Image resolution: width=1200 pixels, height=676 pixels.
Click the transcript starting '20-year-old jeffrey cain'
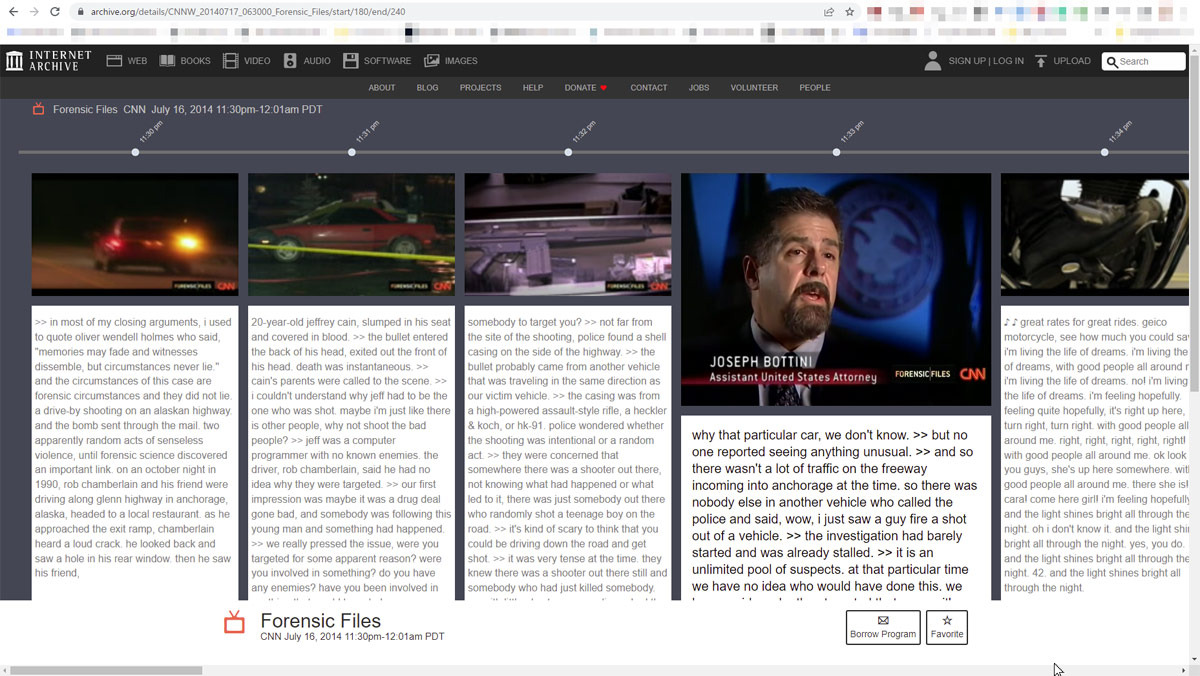352,452
